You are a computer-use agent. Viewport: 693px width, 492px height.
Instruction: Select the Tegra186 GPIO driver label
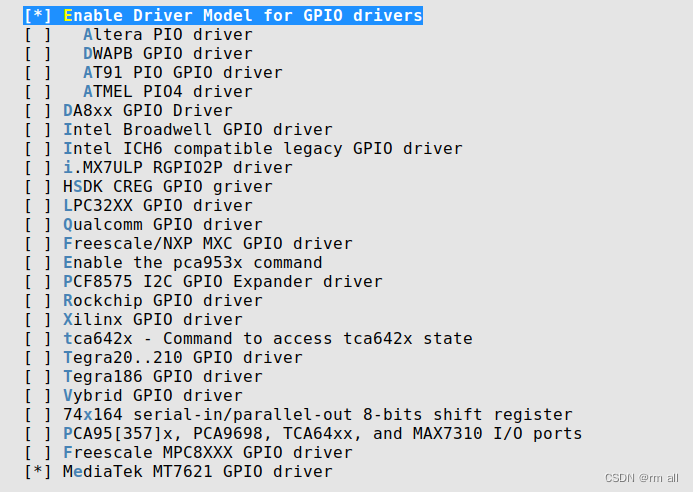tap(163, 377)
